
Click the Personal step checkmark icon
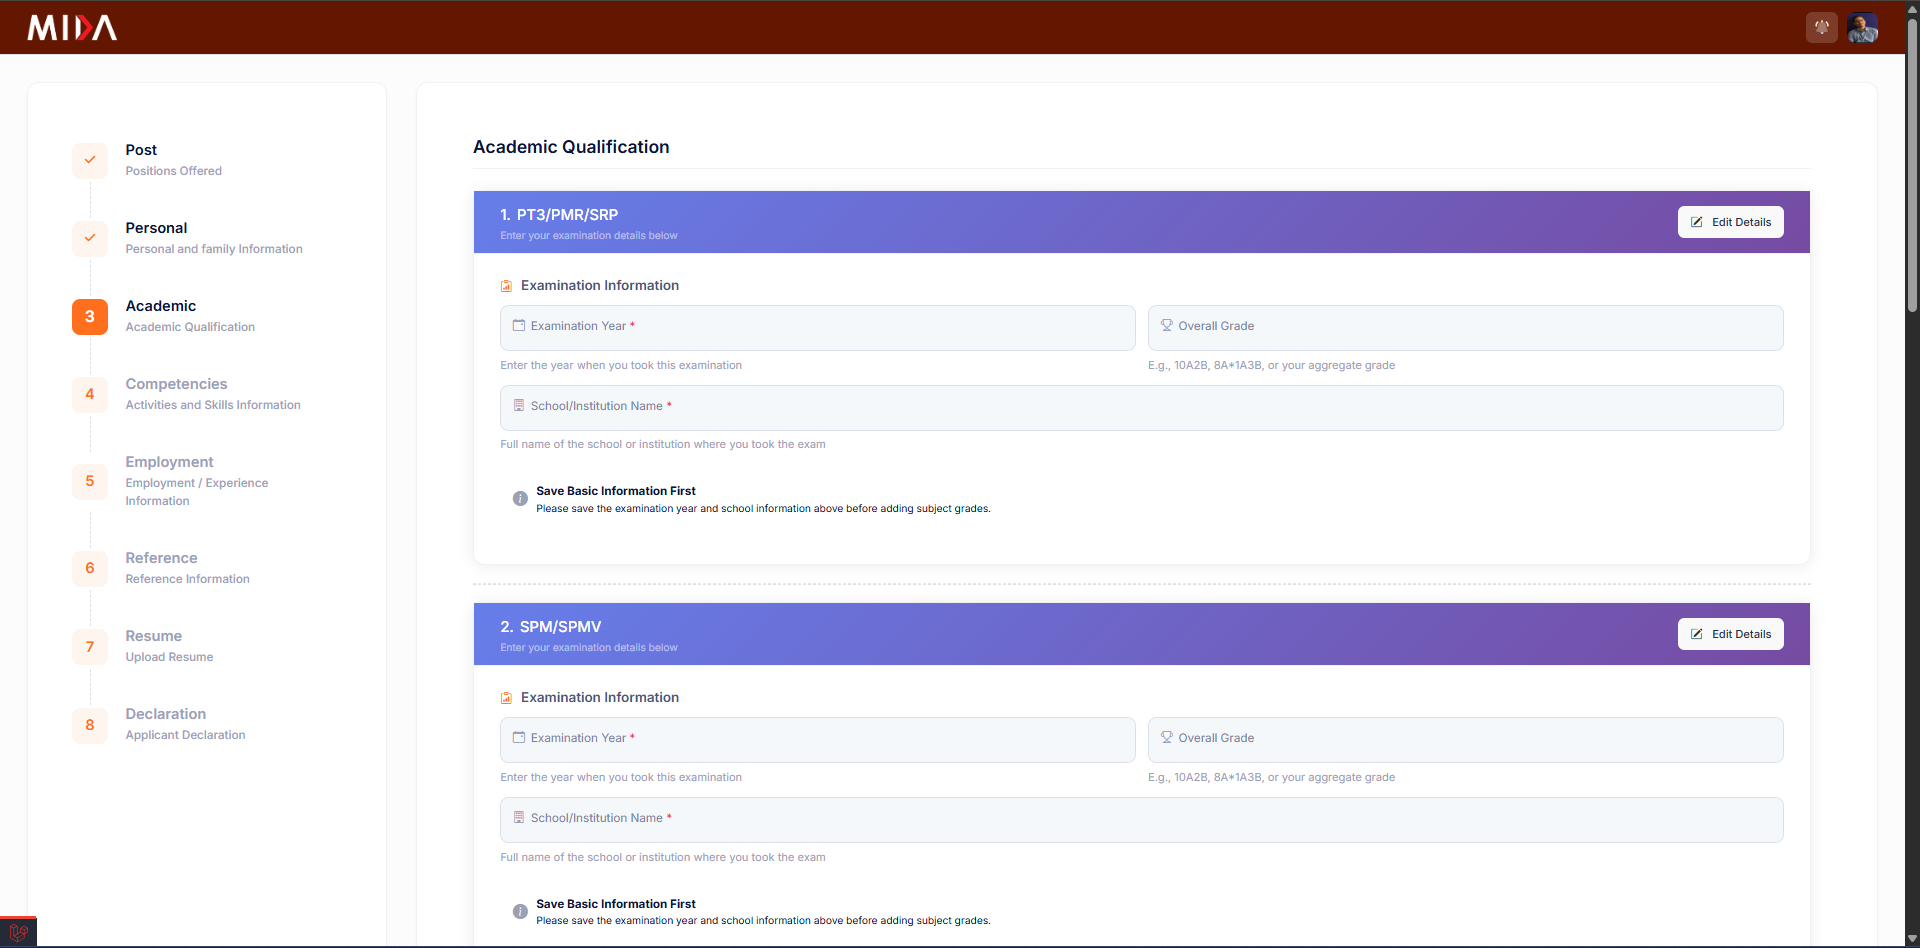click(x=90, y=238)
